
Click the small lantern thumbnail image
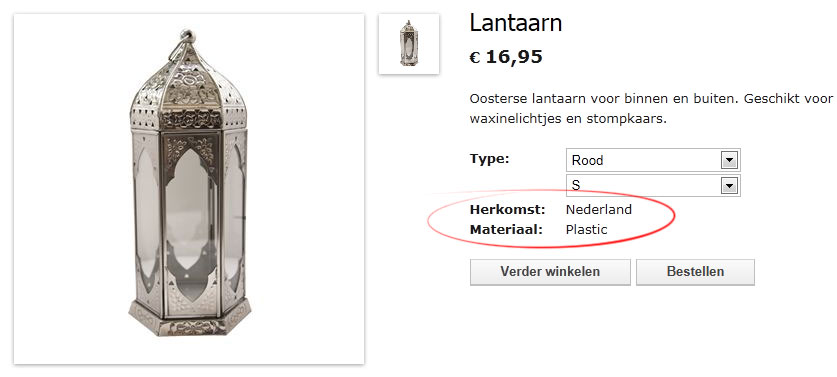tap(409, 44)
